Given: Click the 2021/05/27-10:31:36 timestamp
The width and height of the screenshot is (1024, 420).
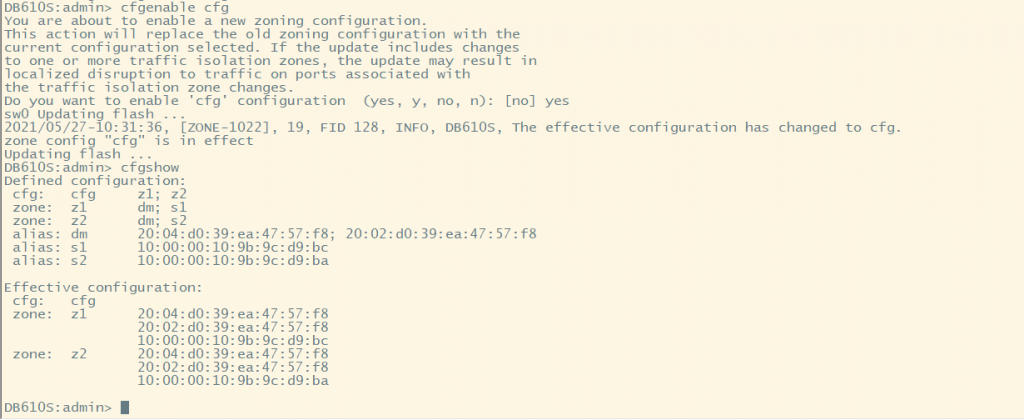Looking at the screenshot, I should click(74, 127).
